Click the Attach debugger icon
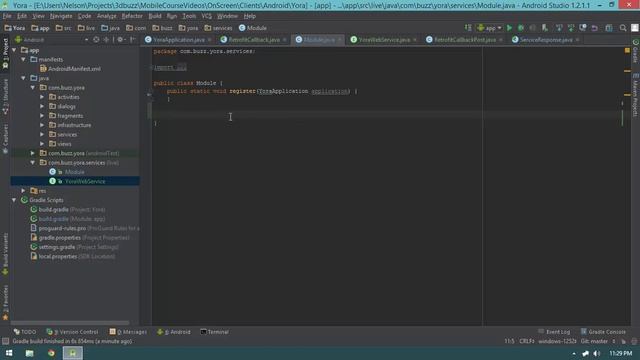The width and height of the screenshot is (640, 360). [544, 28]
